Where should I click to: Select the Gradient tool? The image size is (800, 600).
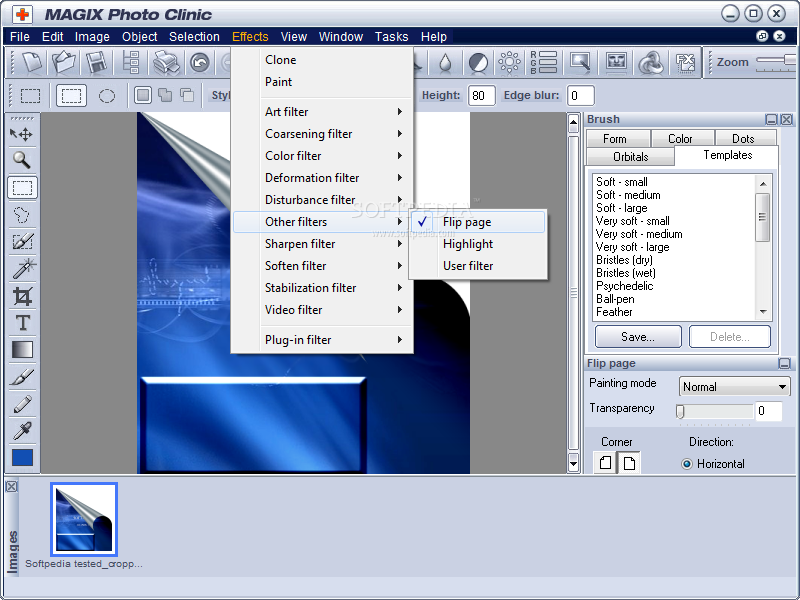[21, 350]
